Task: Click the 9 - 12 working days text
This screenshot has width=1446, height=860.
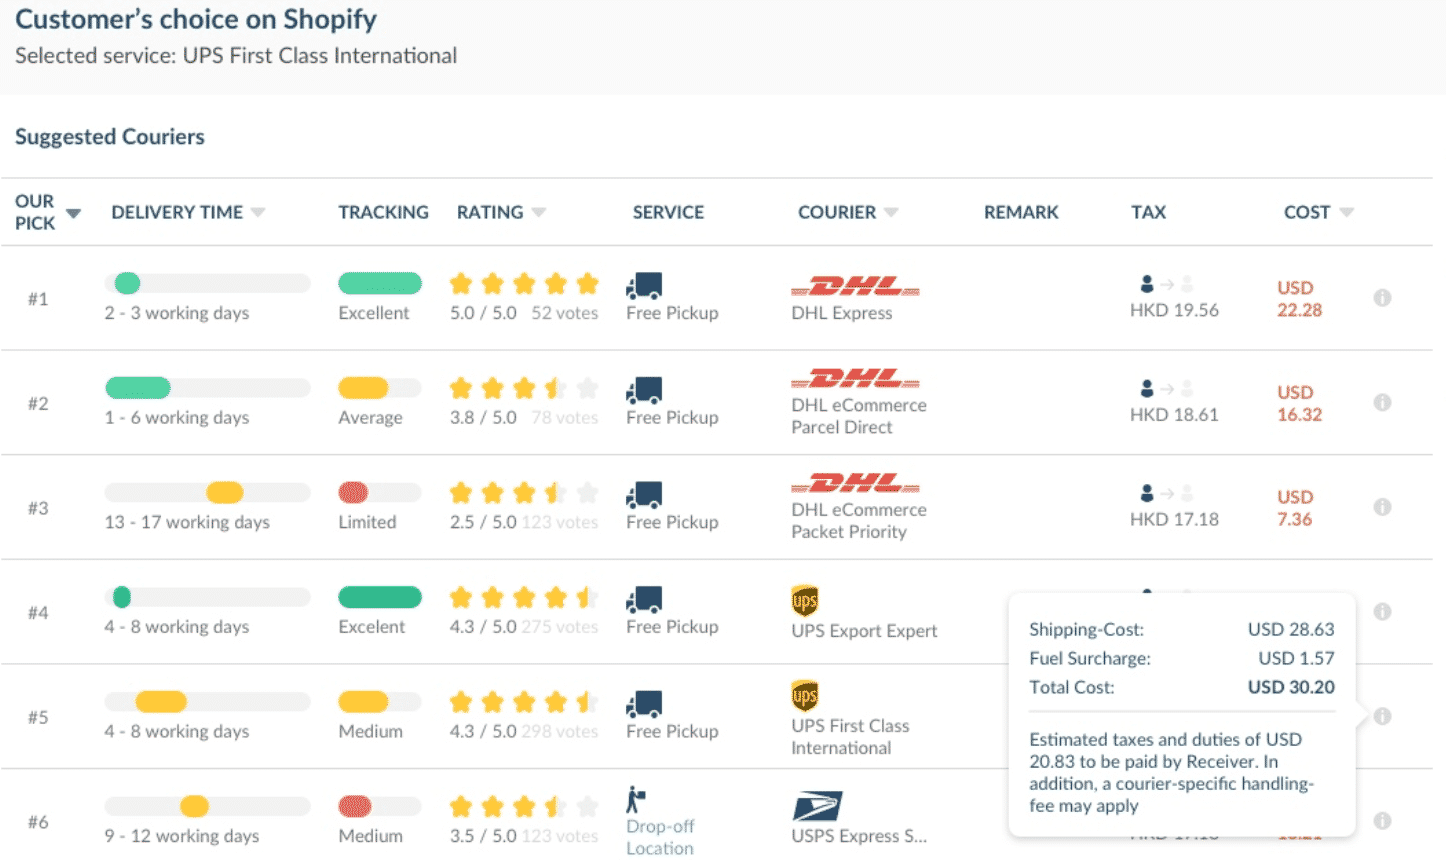Action: (x=182, y=836)
